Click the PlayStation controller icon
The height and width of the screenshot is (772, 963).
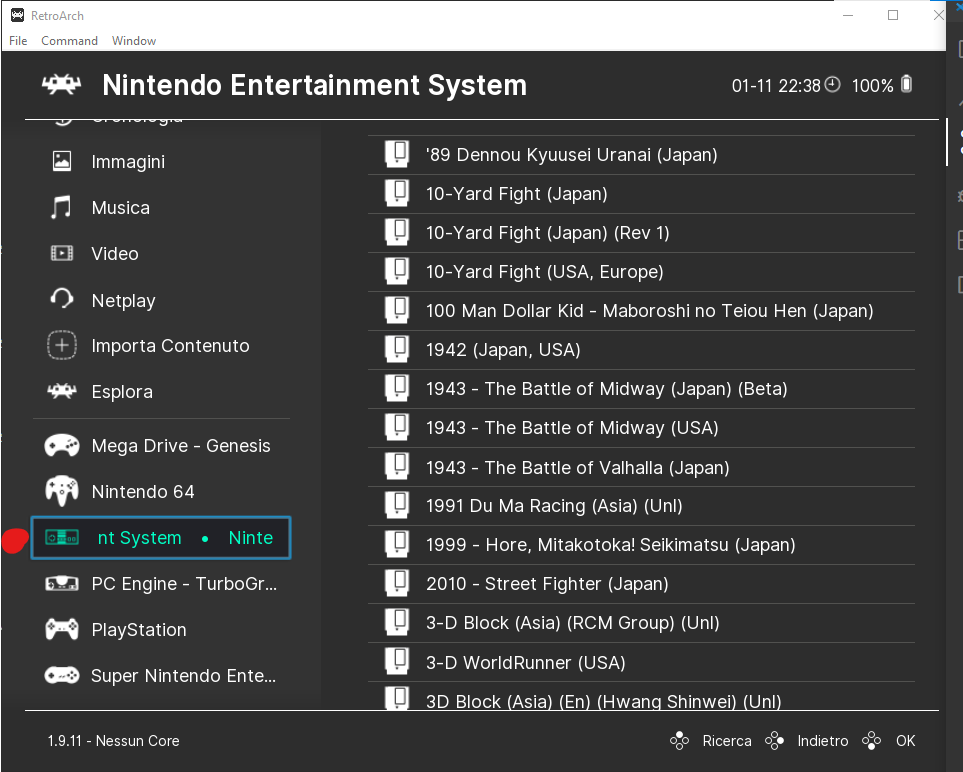pyautogui.click(x=61, y=630)
